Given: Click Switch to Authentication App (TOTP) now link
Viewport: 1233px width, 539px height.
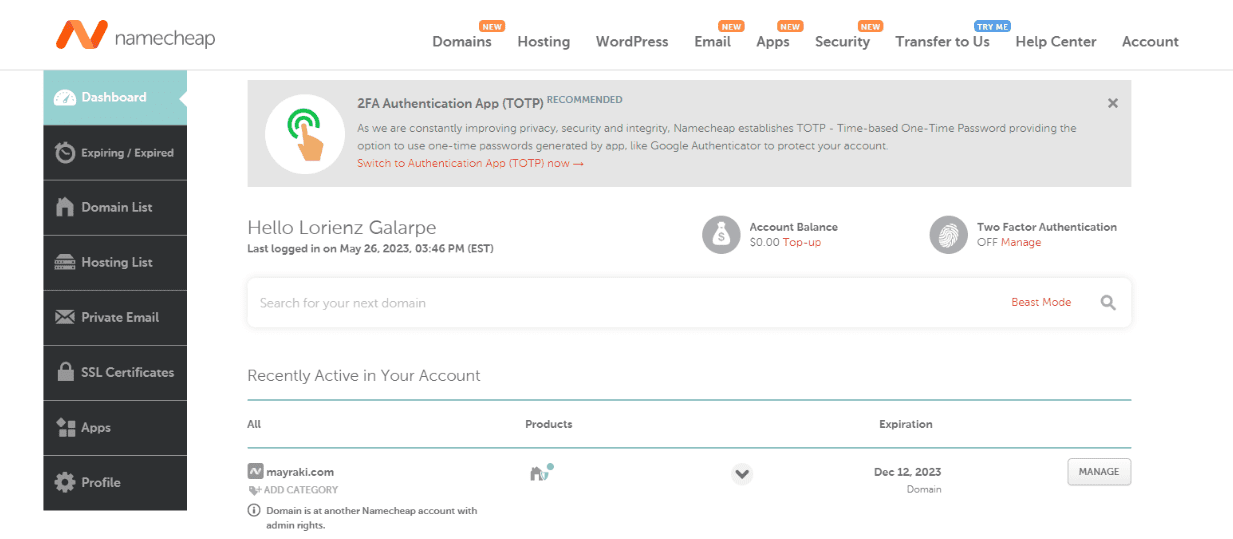Looking at the screenshot, I should tap(470, 163).
